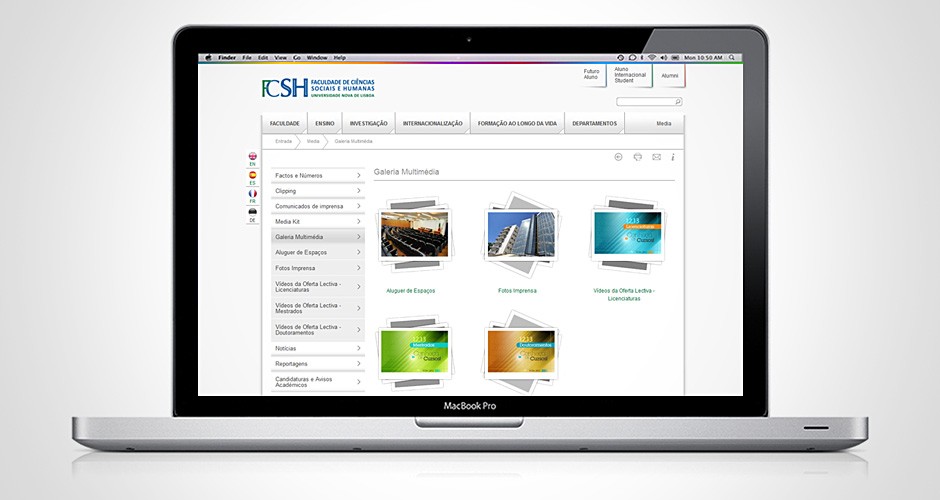Open the orange Doutoramentos video thumbnail
Screen dimensions: 940x500
click(521, 351)
